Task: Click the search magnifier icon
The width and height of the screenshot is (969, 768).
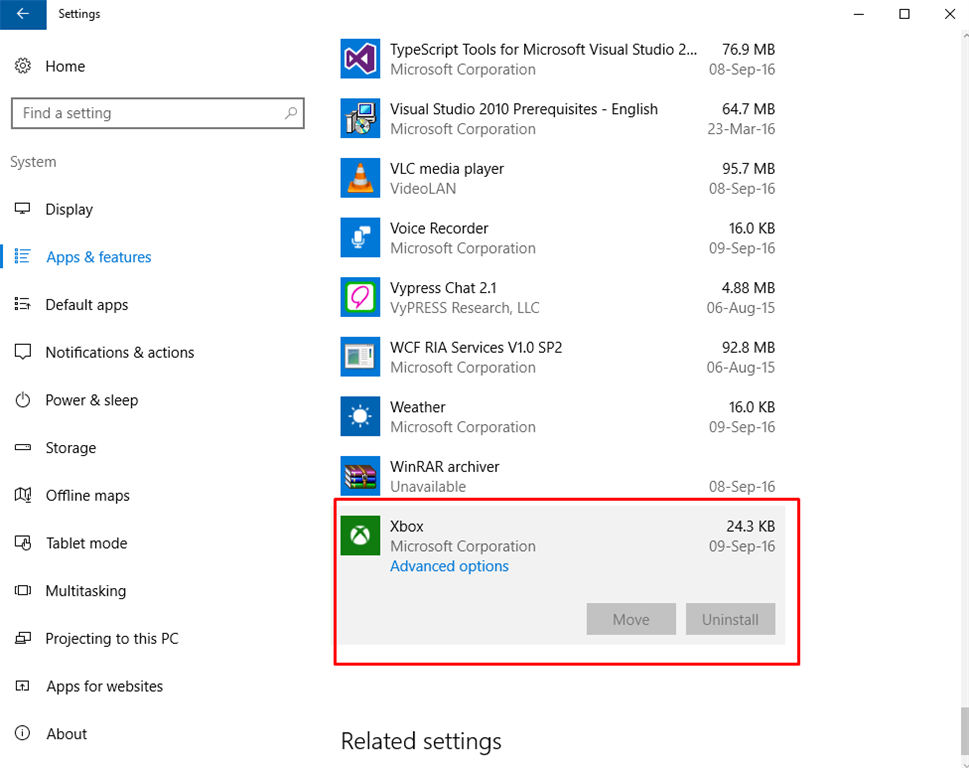Action: (290, 113)
